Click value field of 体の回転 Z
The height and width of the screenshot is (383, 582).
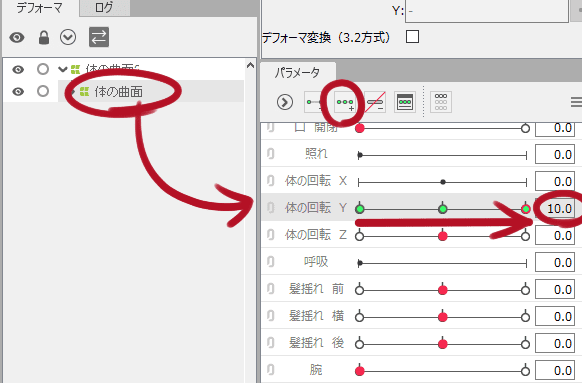pyautogui.click(x=555, y=236)
